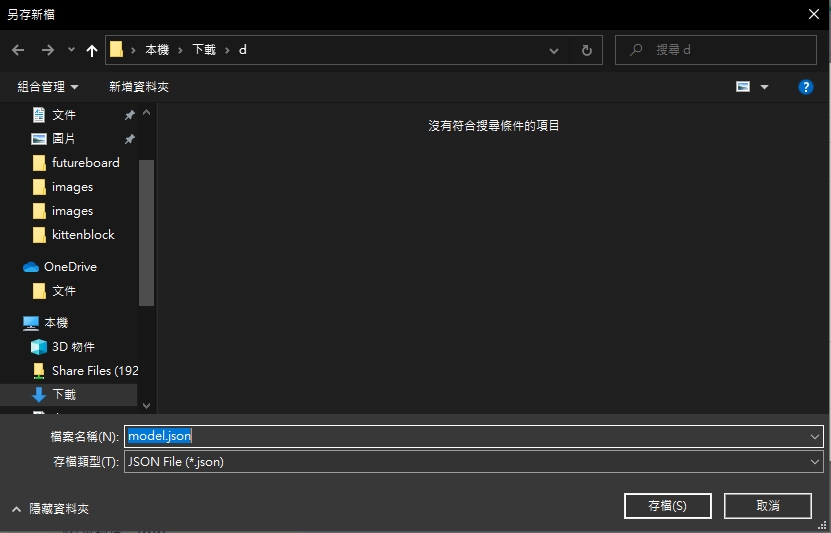Open OneDrive in the navigation pane
This screenshot has height=533, width=831.
tap(70, 267)
